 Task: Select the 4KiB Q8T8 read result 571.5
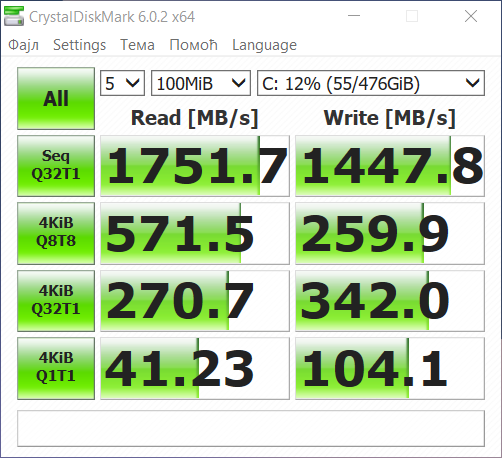pyautogui.click(x=195, y=233)
